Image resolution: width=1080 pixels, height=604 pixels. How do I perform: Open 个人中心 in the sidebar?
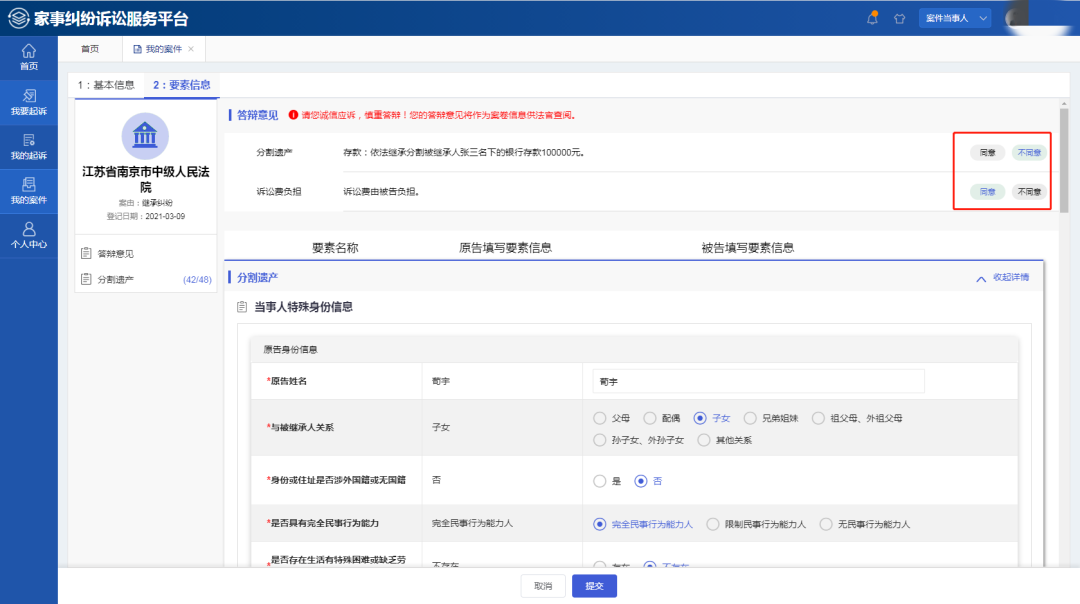click(x=29, y=236)
